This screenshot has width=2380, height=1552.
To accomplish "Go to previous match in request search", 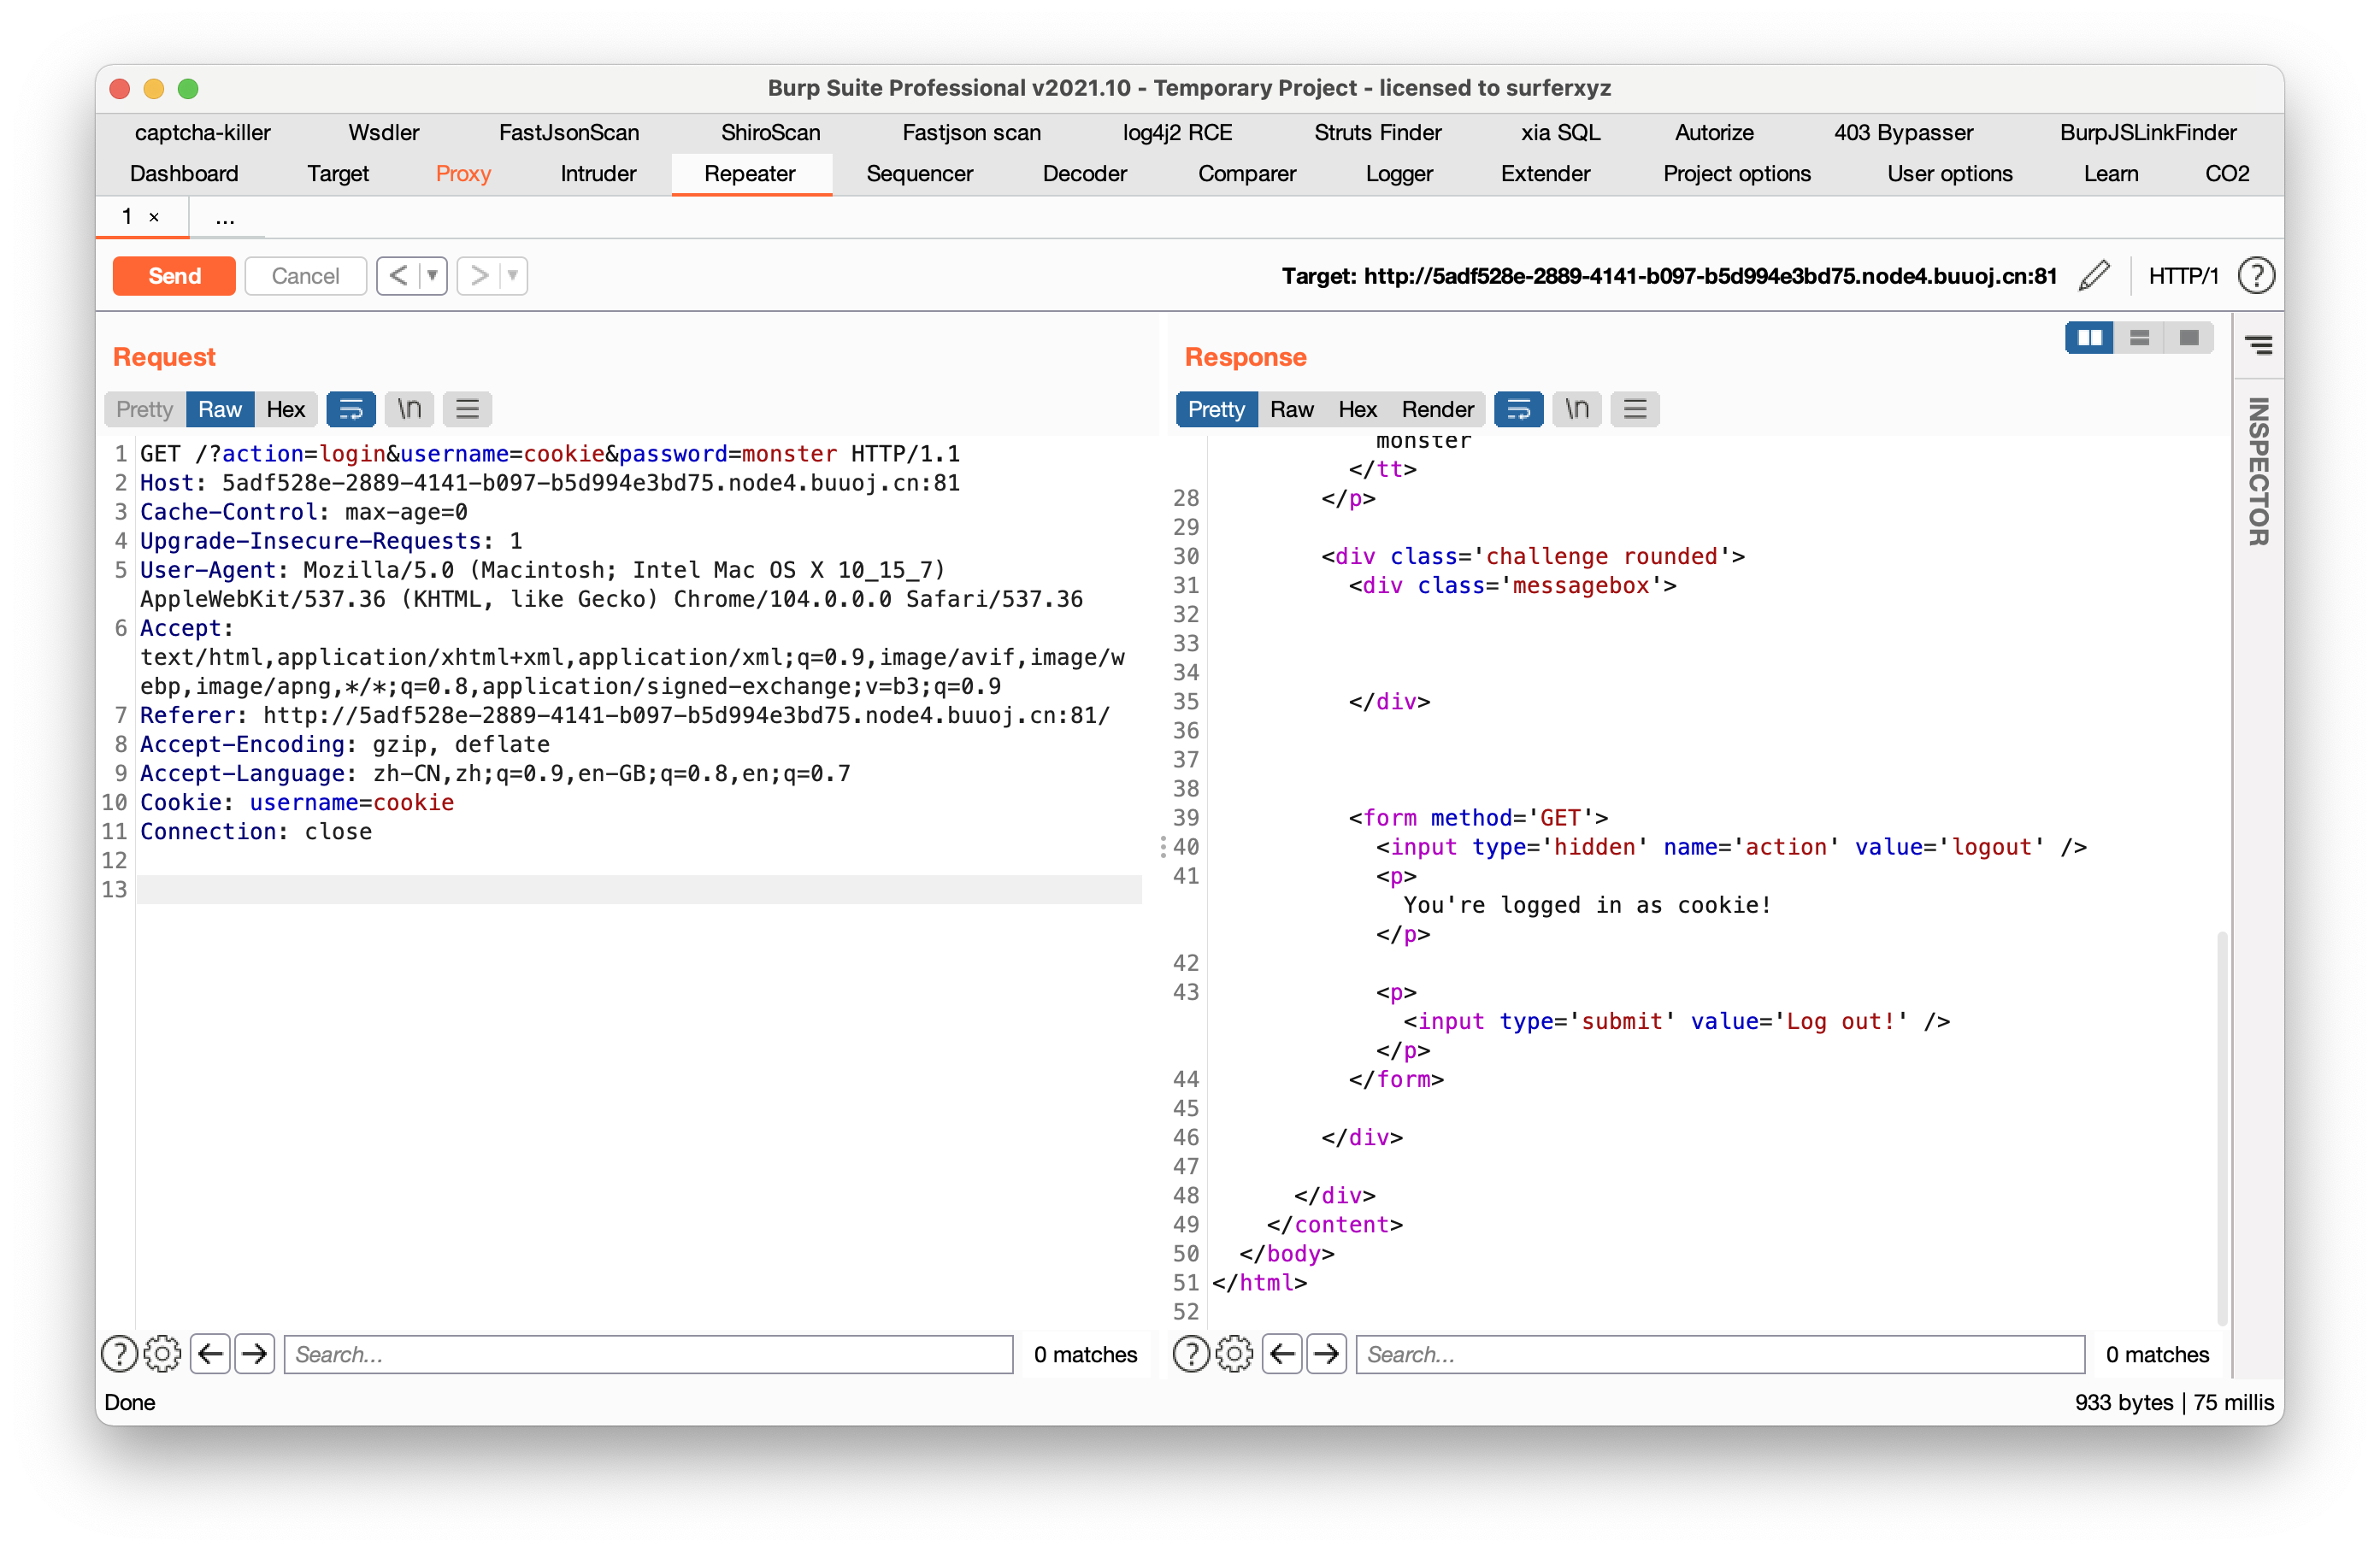I will (x=210, y=1354).
